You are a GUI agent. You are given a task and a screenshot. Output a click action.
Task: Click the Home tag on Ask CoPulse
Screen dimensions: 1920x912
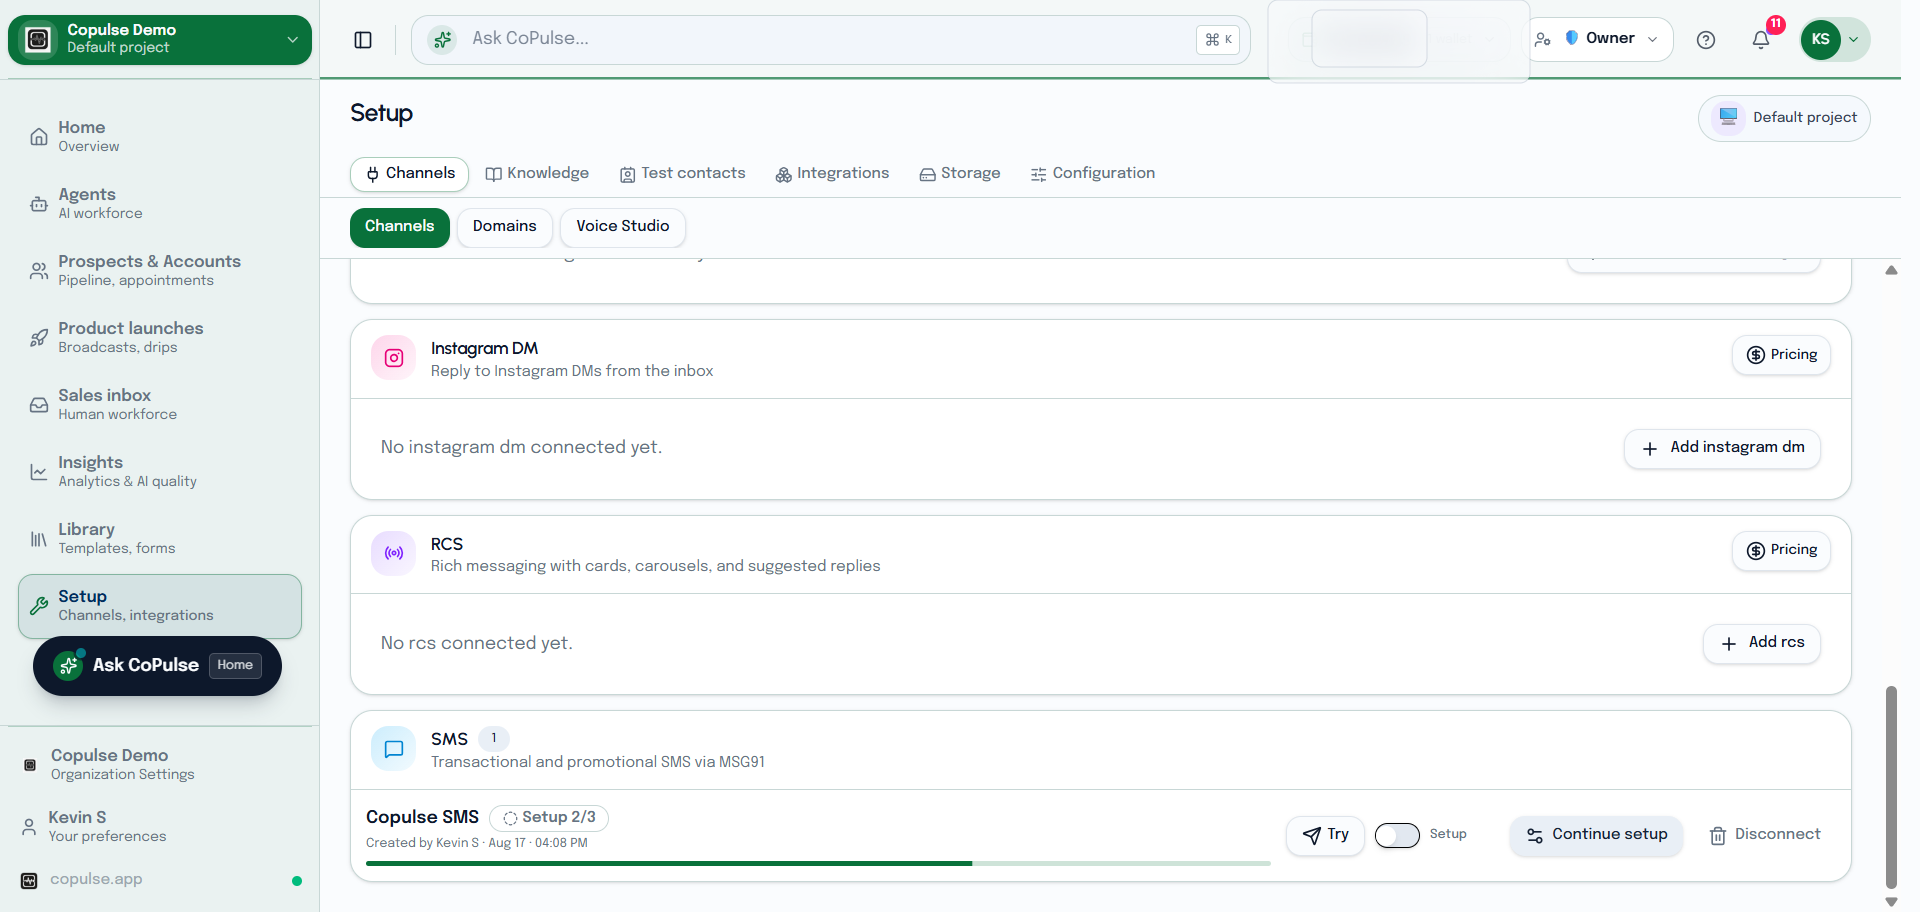point(235,666)
